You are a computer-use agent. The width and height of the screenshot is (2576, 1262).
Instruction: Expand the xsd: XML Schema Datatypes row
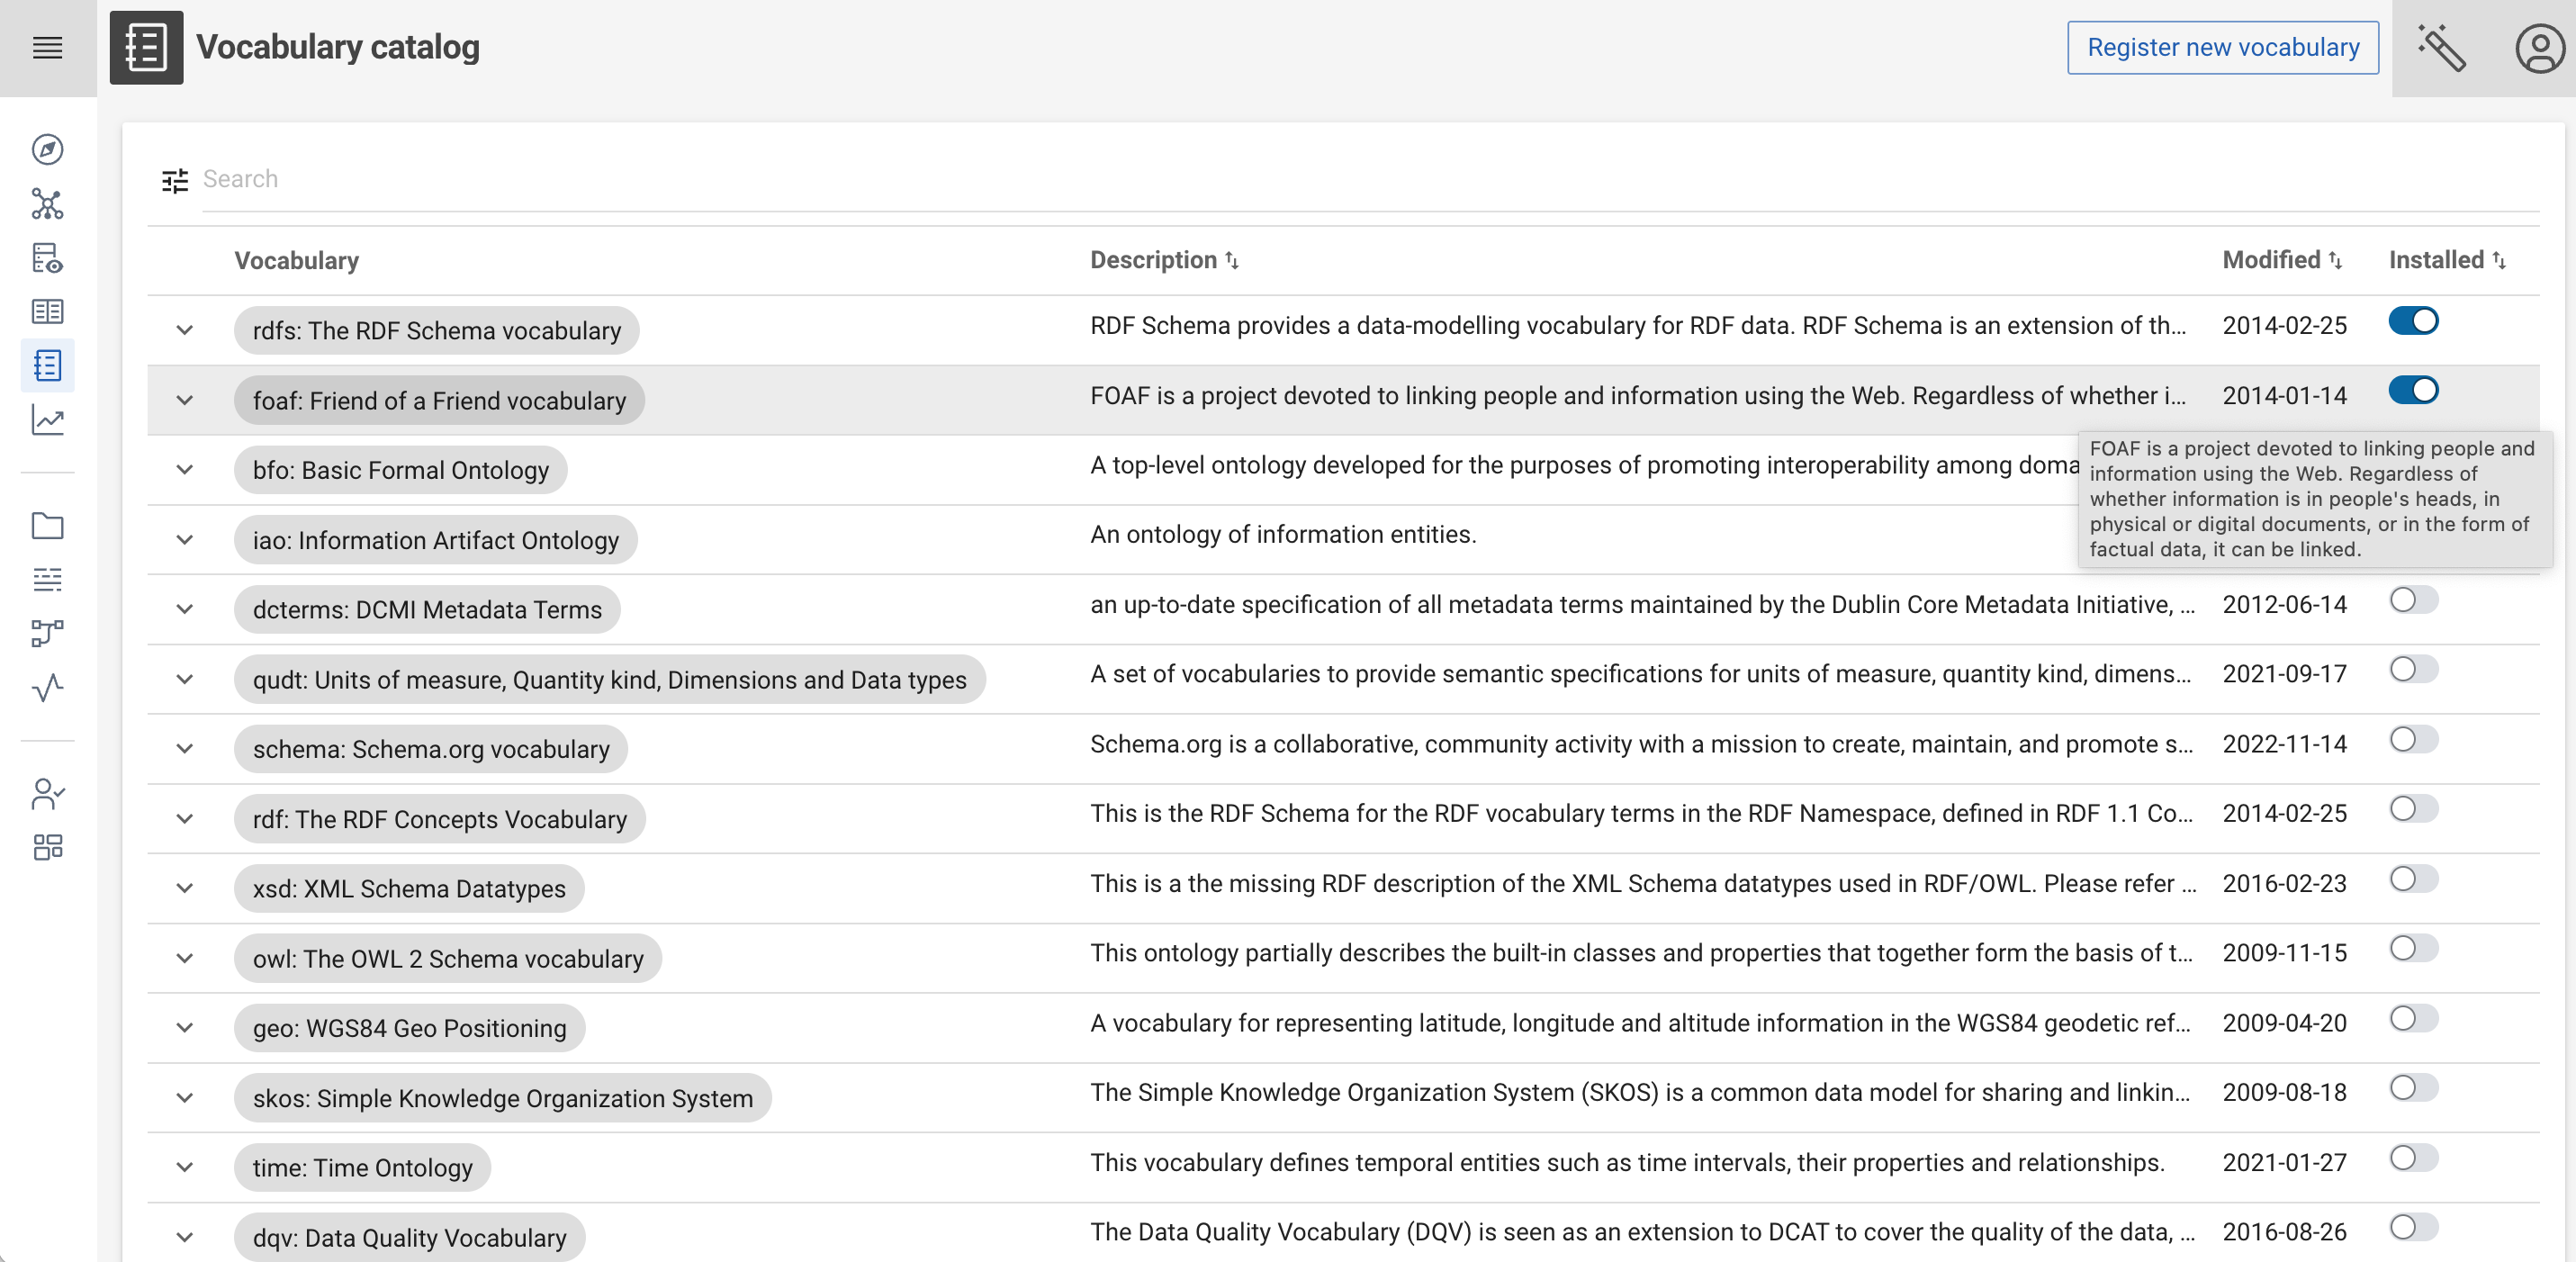pyautogui.click(x=185, y=888)
